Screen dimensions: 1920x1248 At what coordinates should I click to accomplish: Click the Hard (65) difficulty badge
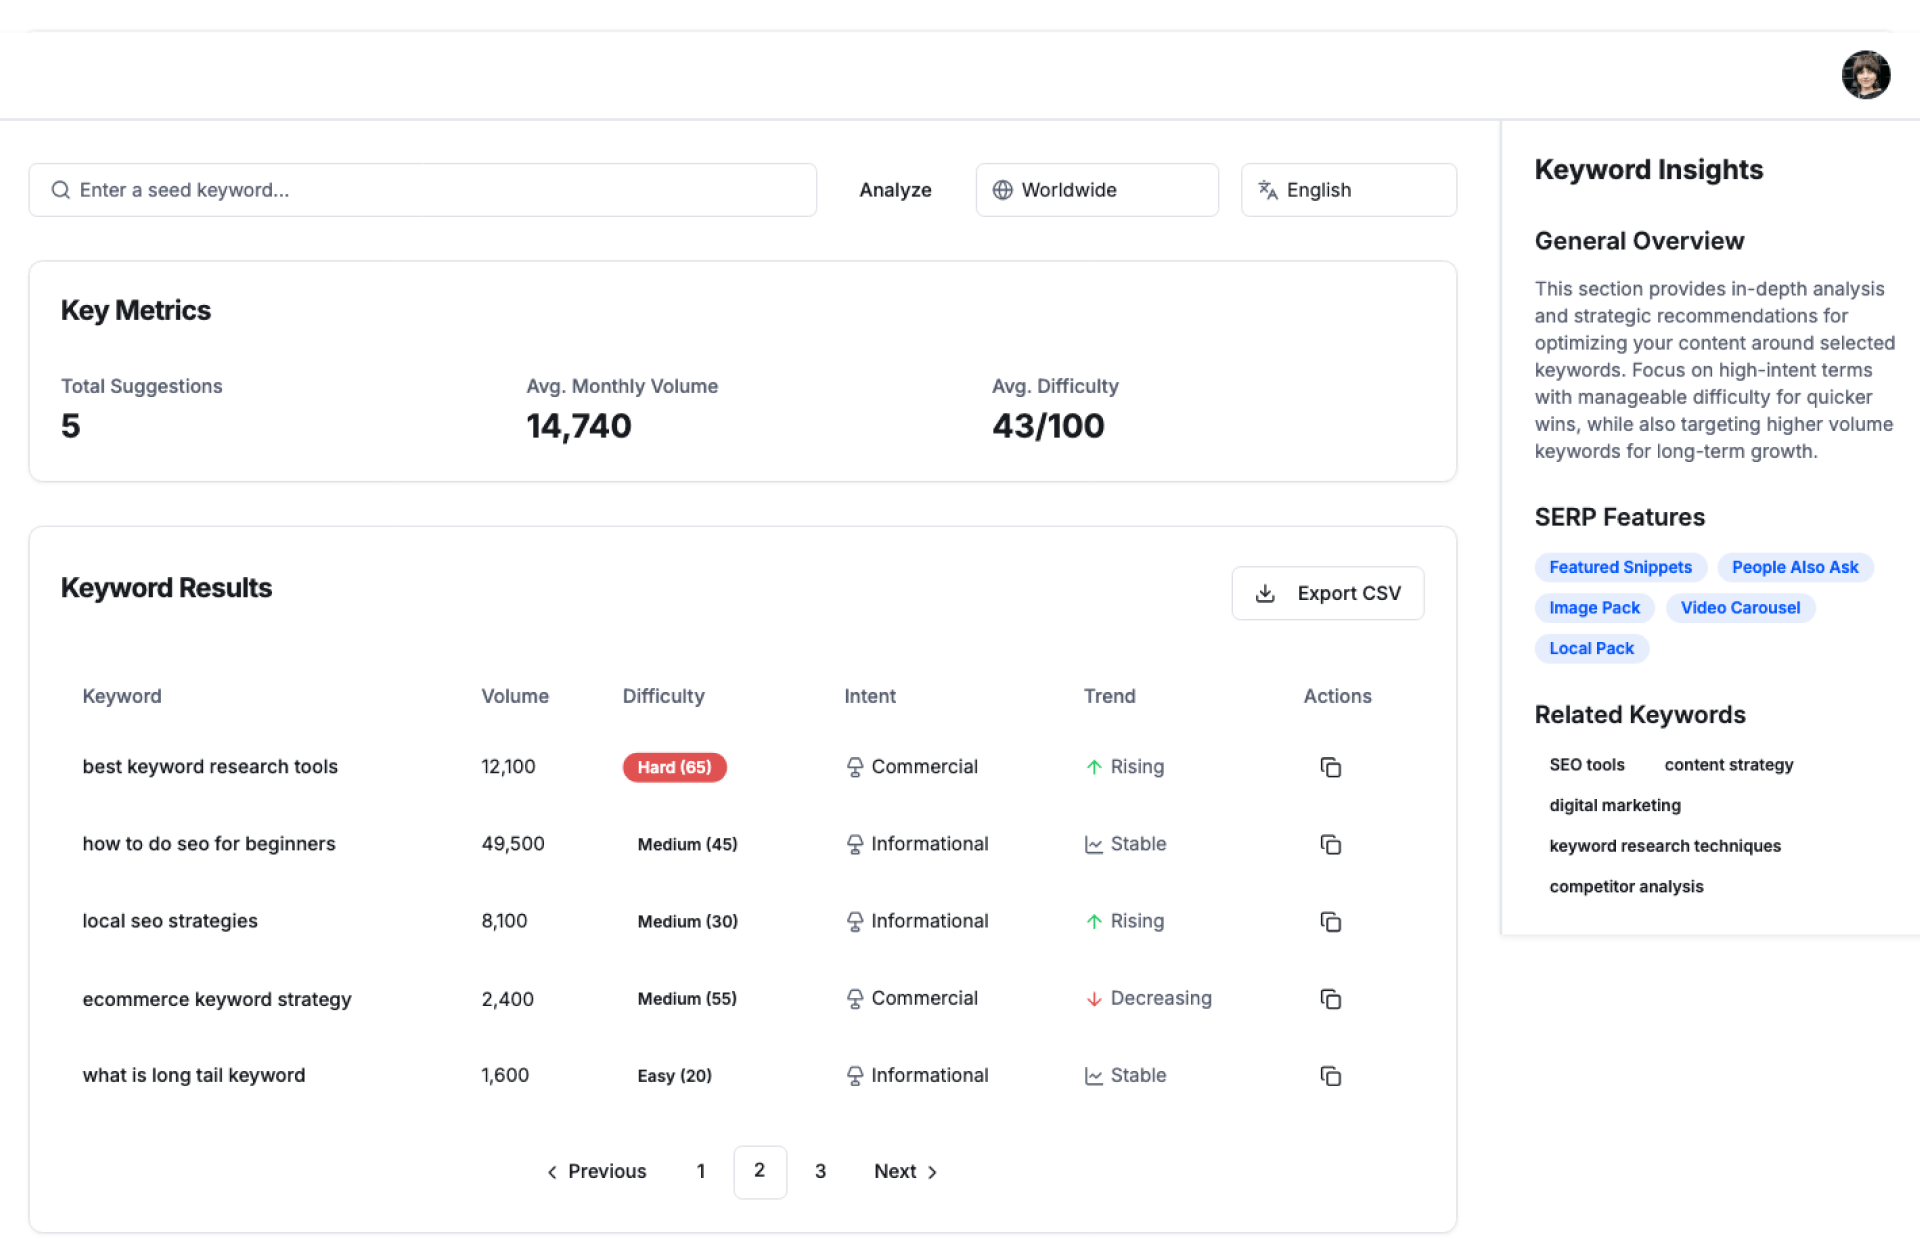pyautogui.click(x=674, y=767)
